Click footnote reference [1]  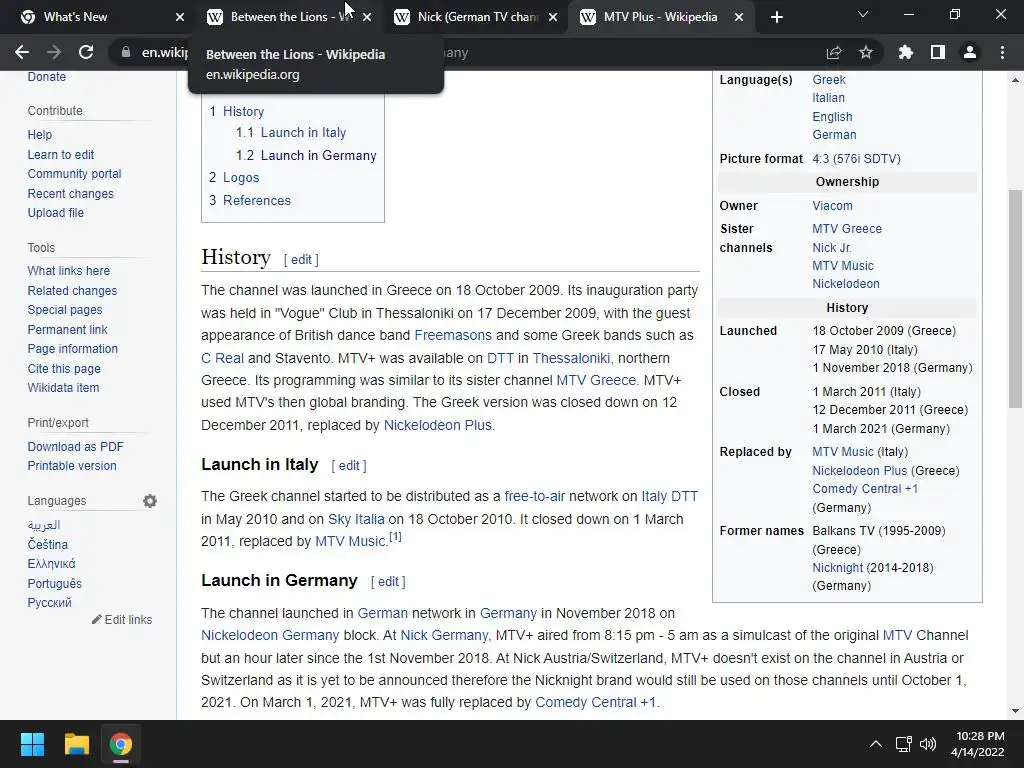(x=395, y=537)
